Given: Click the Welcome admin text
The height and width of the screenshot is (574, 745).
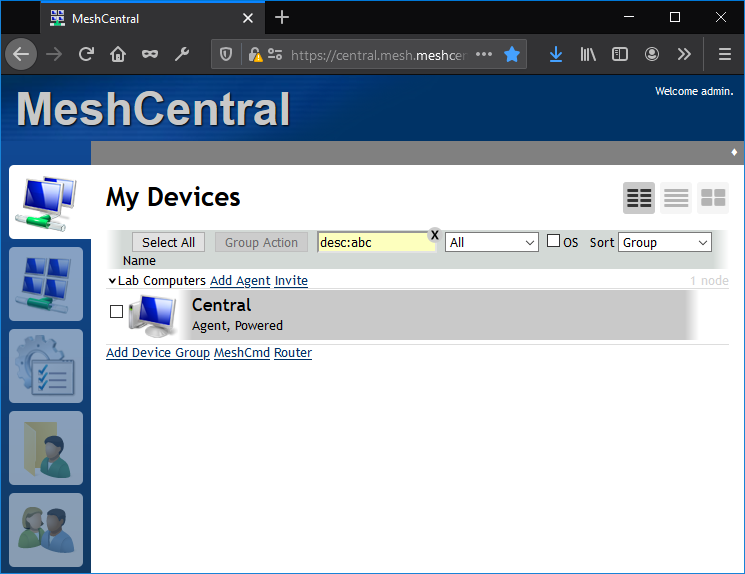Looking at the screenshot, I should (694, 91).
